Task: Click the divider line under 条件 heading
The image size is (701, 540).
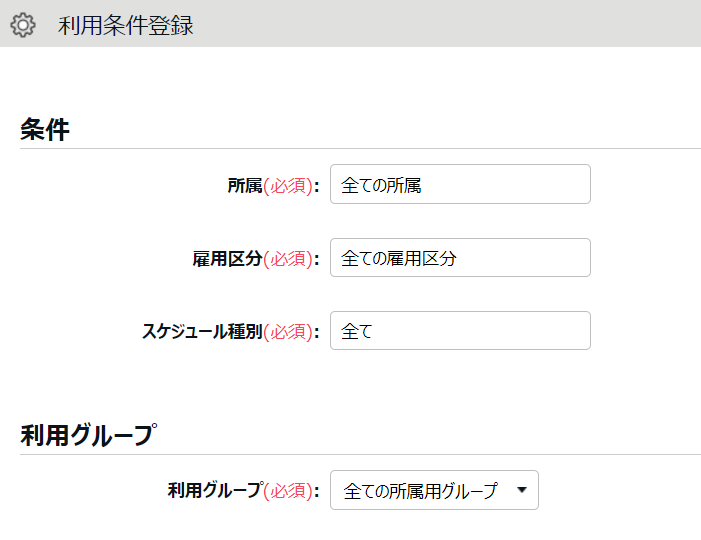Action: pos(360,148)
